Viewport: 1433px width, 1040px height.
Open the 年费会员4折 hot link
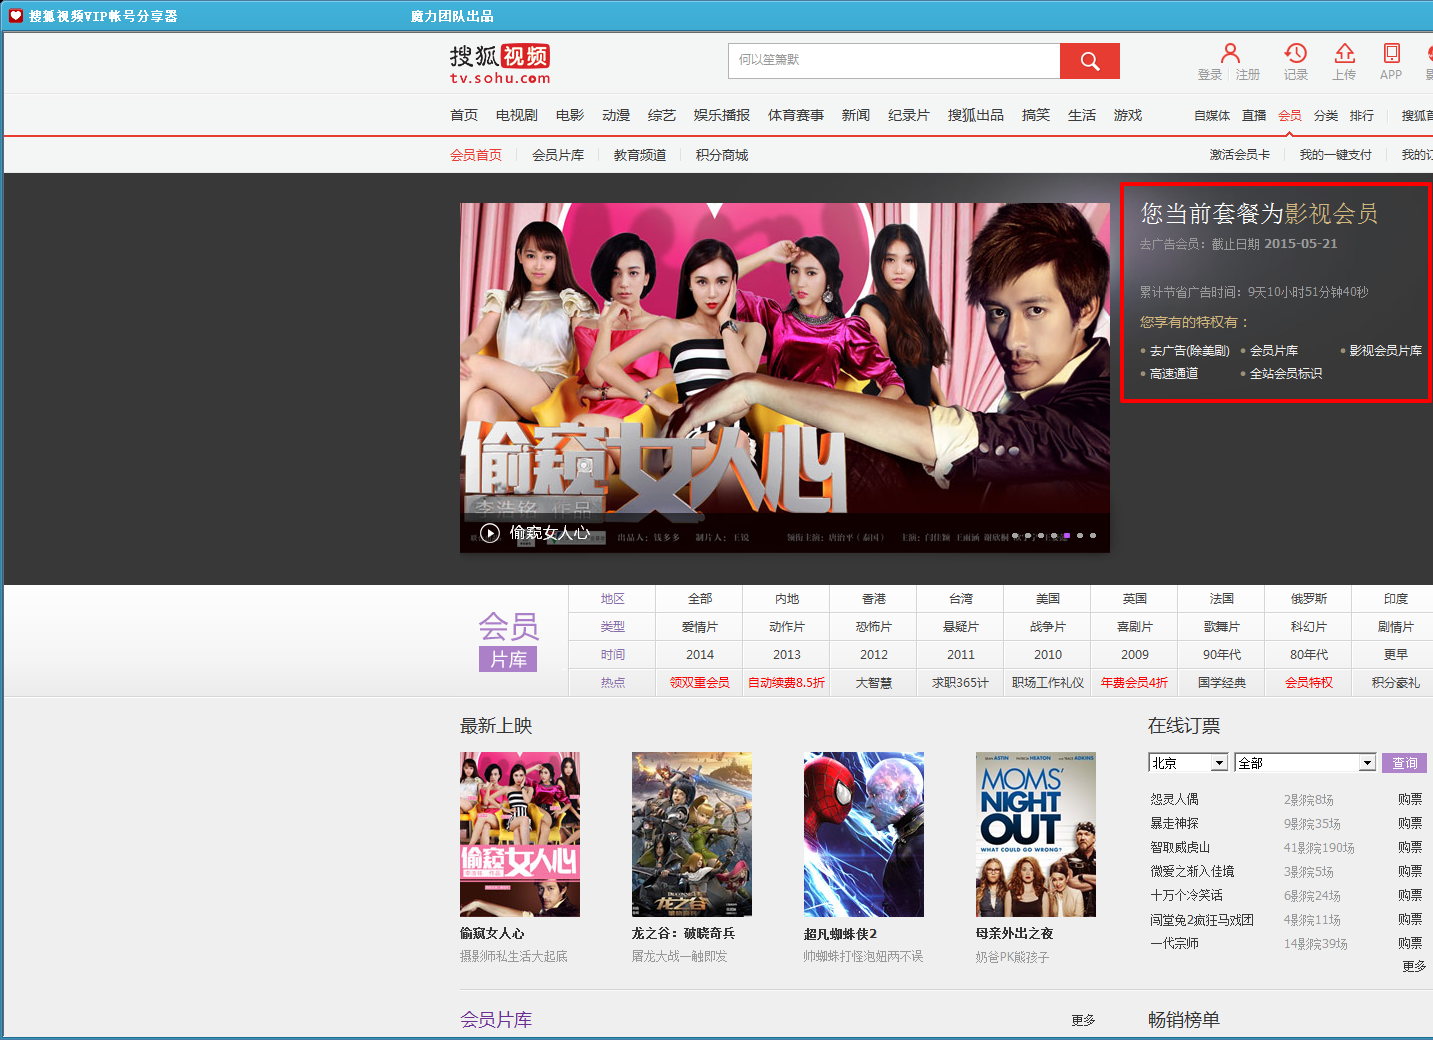(1135, 683)
